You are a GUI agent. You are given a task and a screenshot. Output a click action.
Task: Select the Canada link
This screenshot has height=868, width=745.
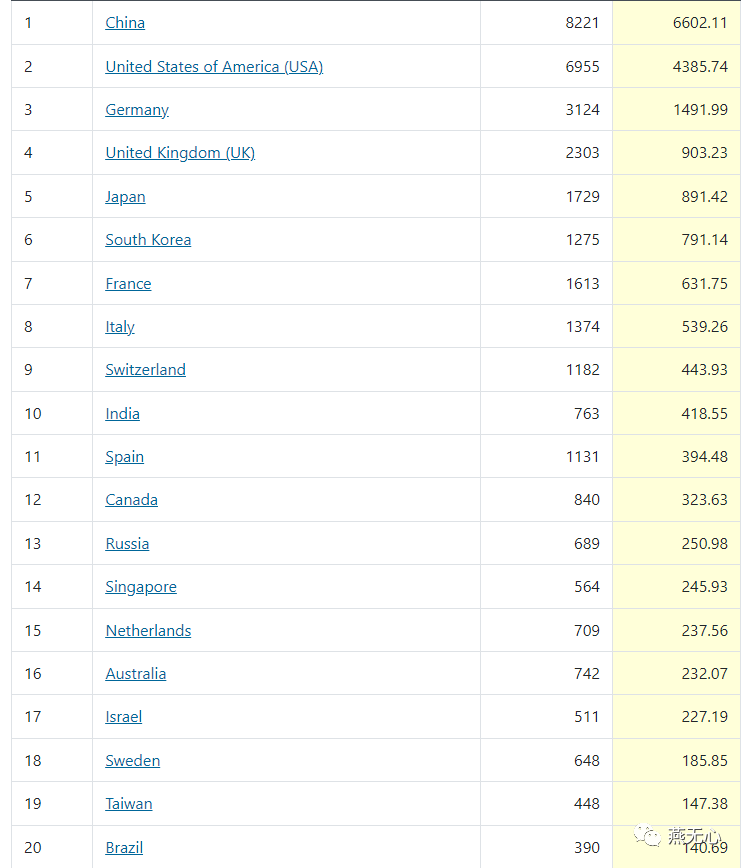click(x=131, y=500)
